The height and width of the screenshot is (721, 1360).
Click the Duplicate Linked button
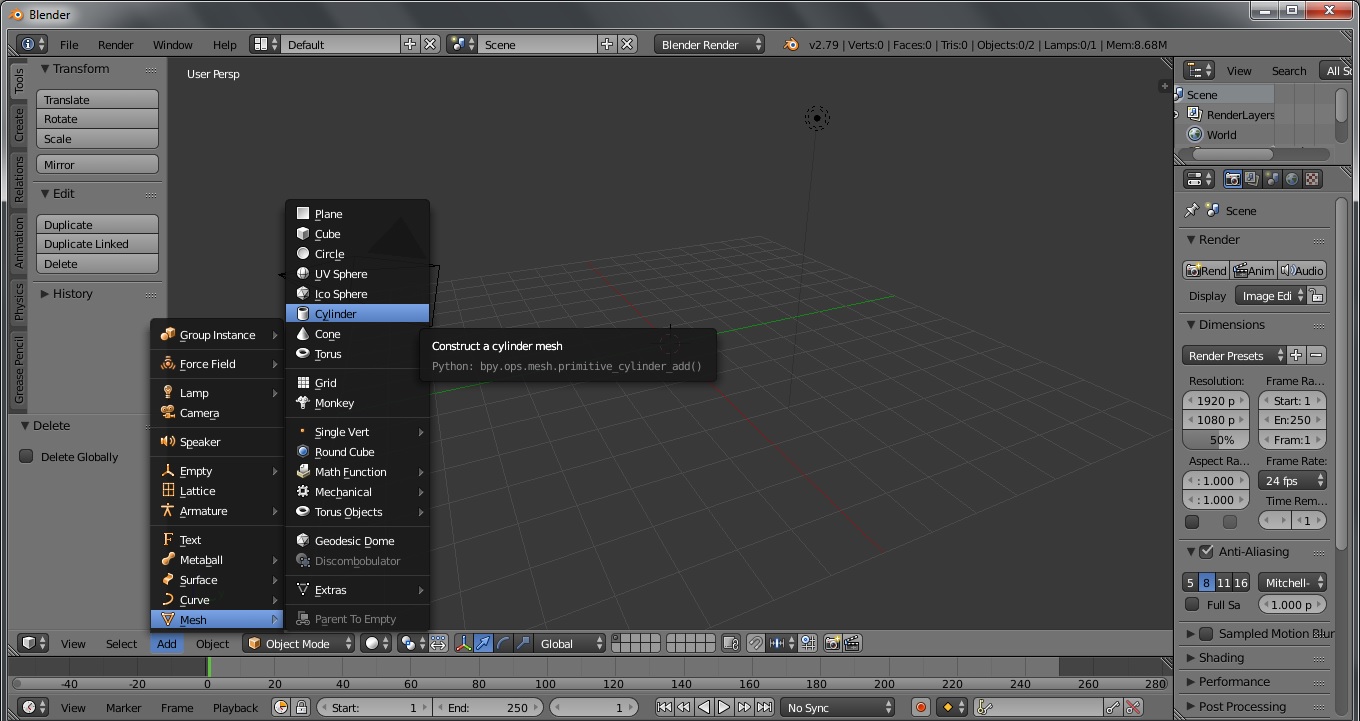(97, 243)
